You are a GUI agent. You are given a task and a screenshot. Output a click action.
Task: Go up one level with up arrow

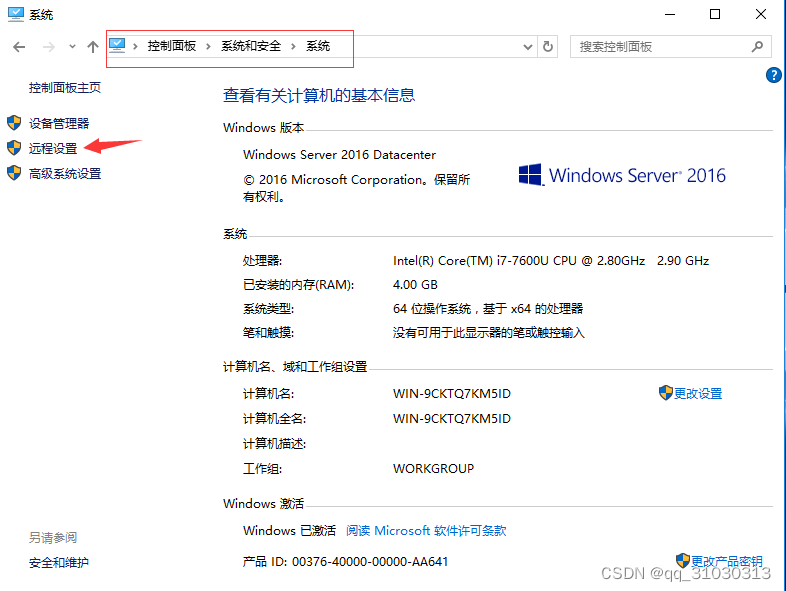coord(93,47)
